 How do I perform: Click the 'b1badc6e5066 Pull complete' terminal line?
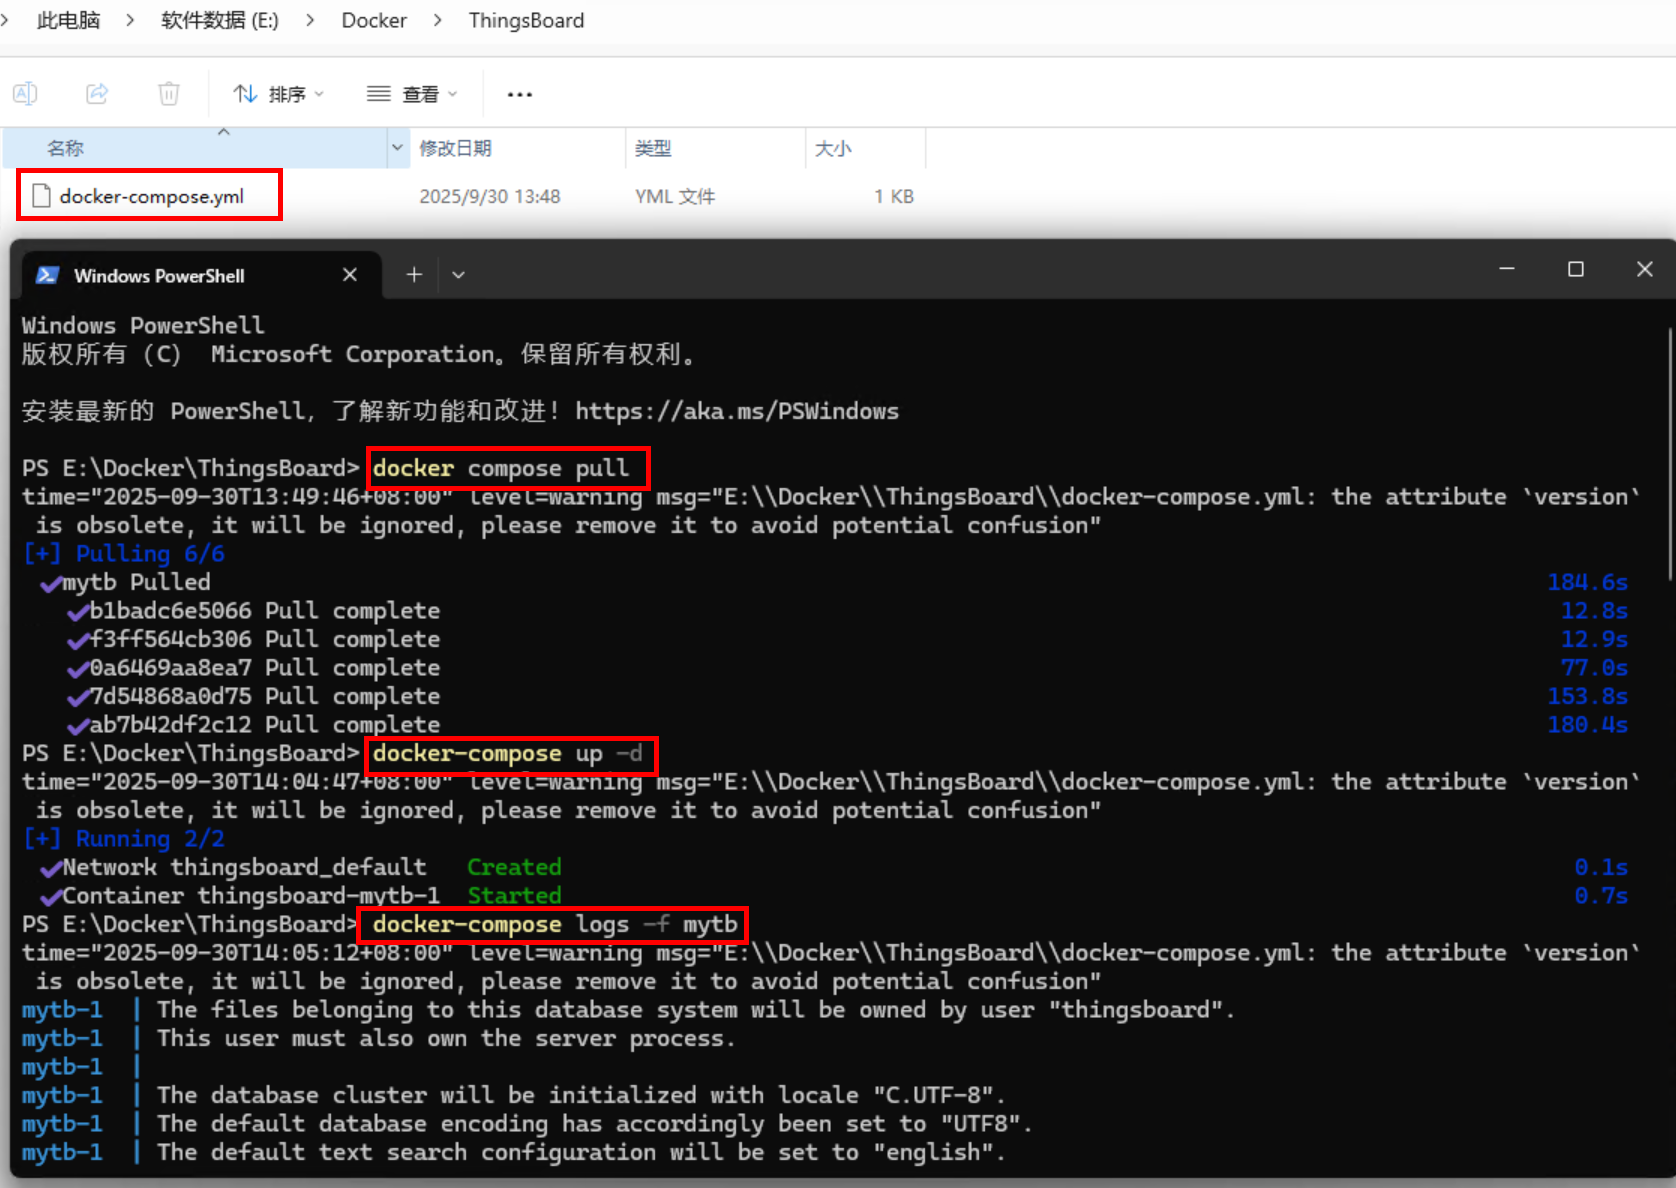tap(254, 610)
